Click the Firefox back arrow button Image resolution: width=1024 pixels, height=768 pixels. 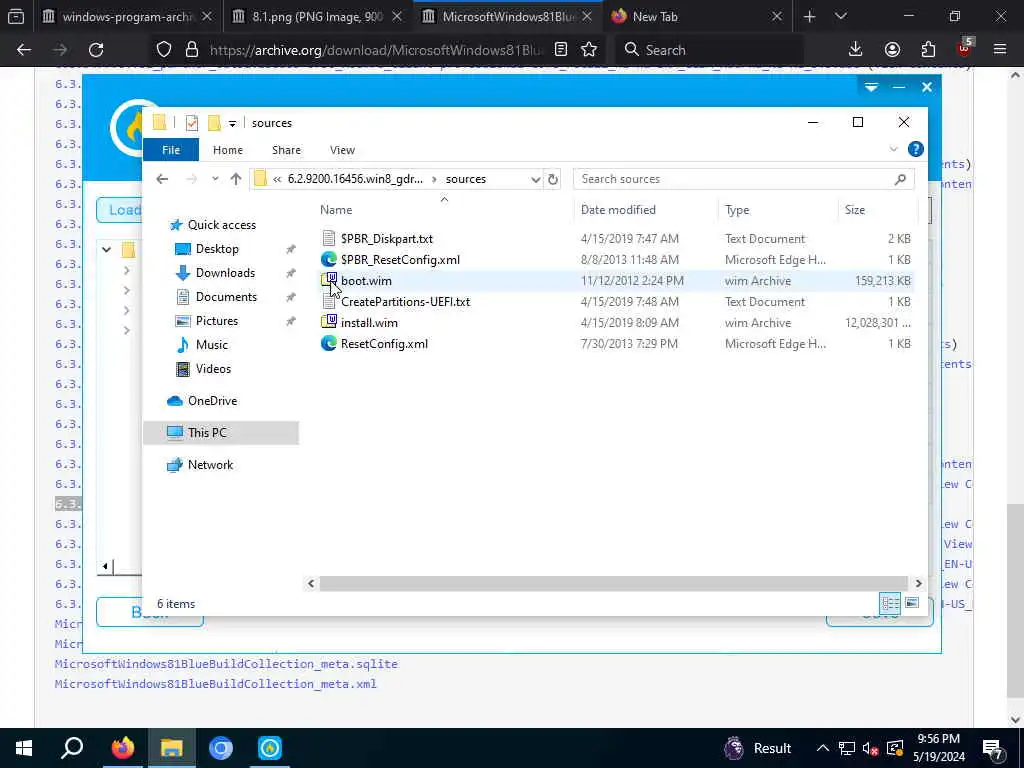(x=24, y=50)
